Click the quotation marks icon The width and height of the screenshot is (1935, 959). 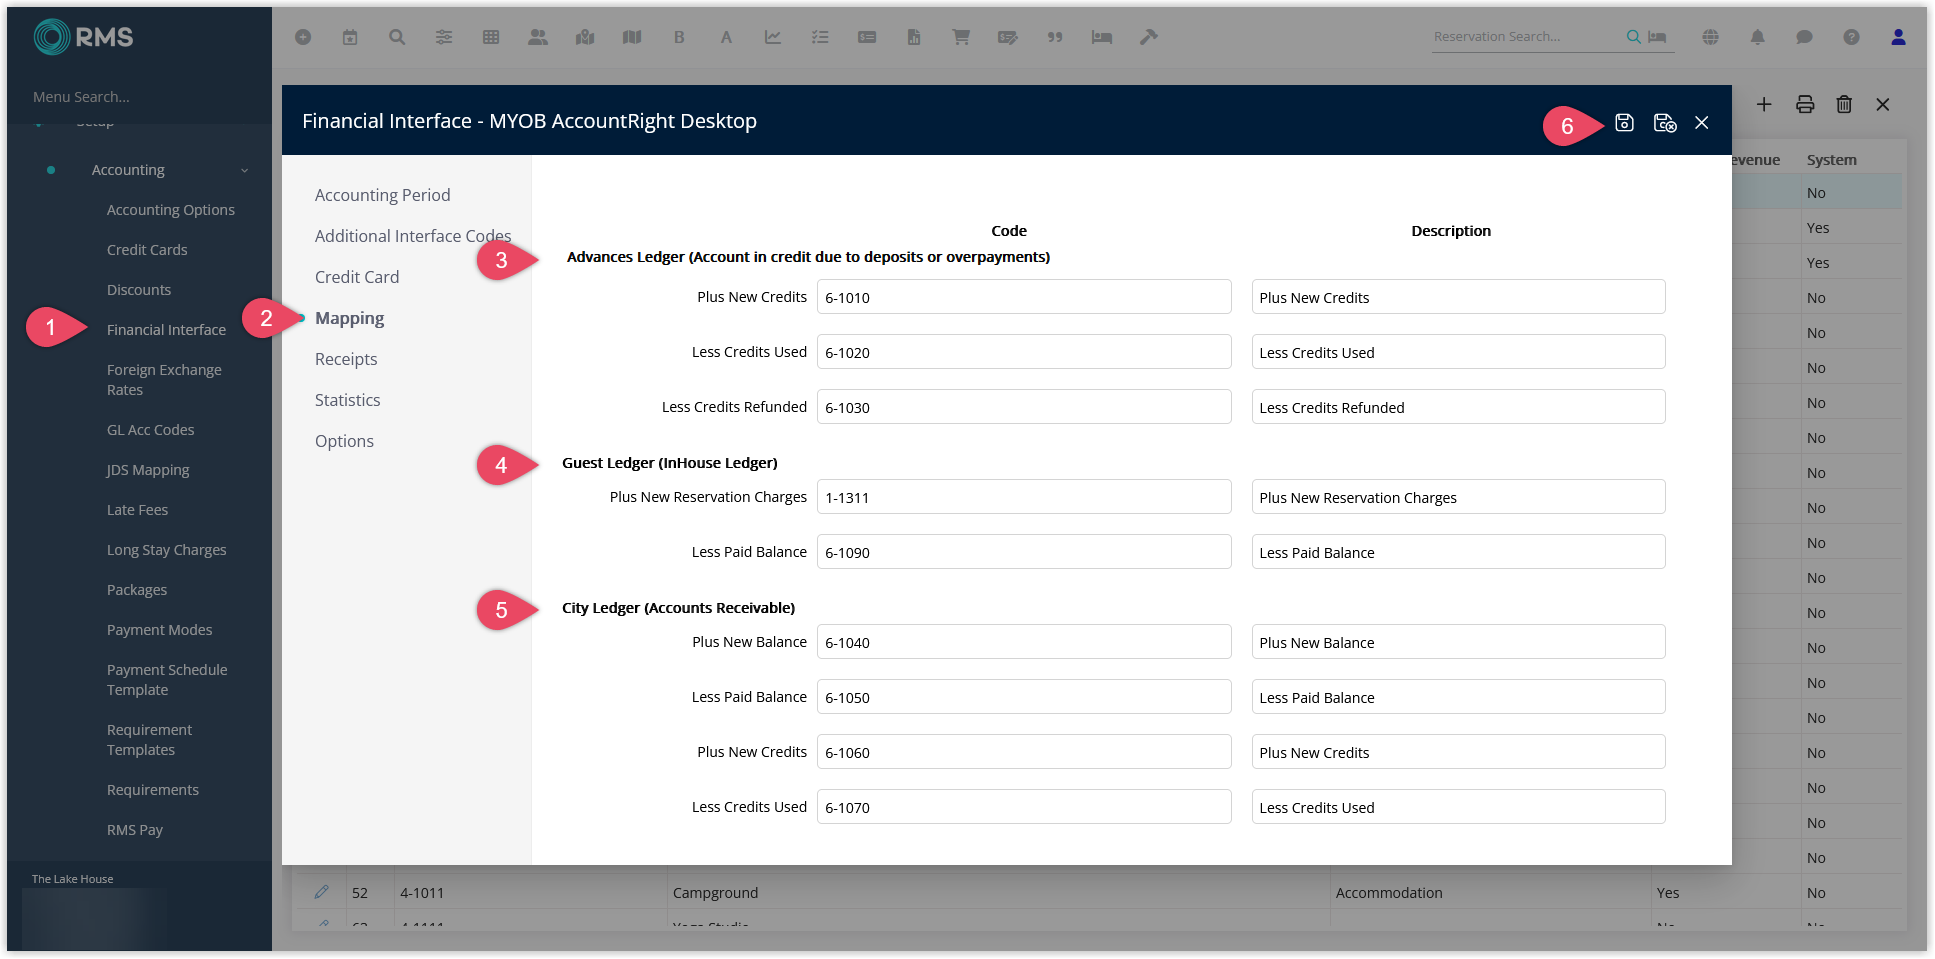pos(1055,37)
